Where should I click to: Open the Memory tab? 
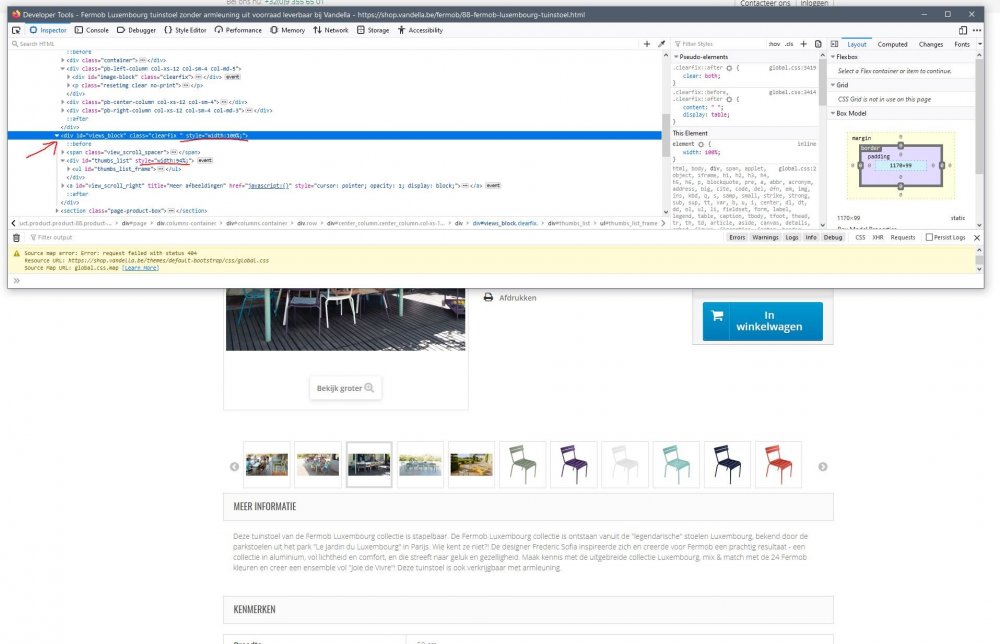[288, 30]
